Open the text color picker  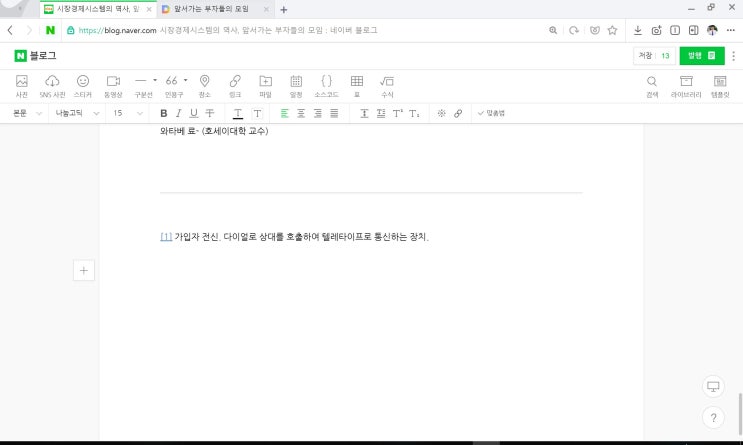pos(238,114)
